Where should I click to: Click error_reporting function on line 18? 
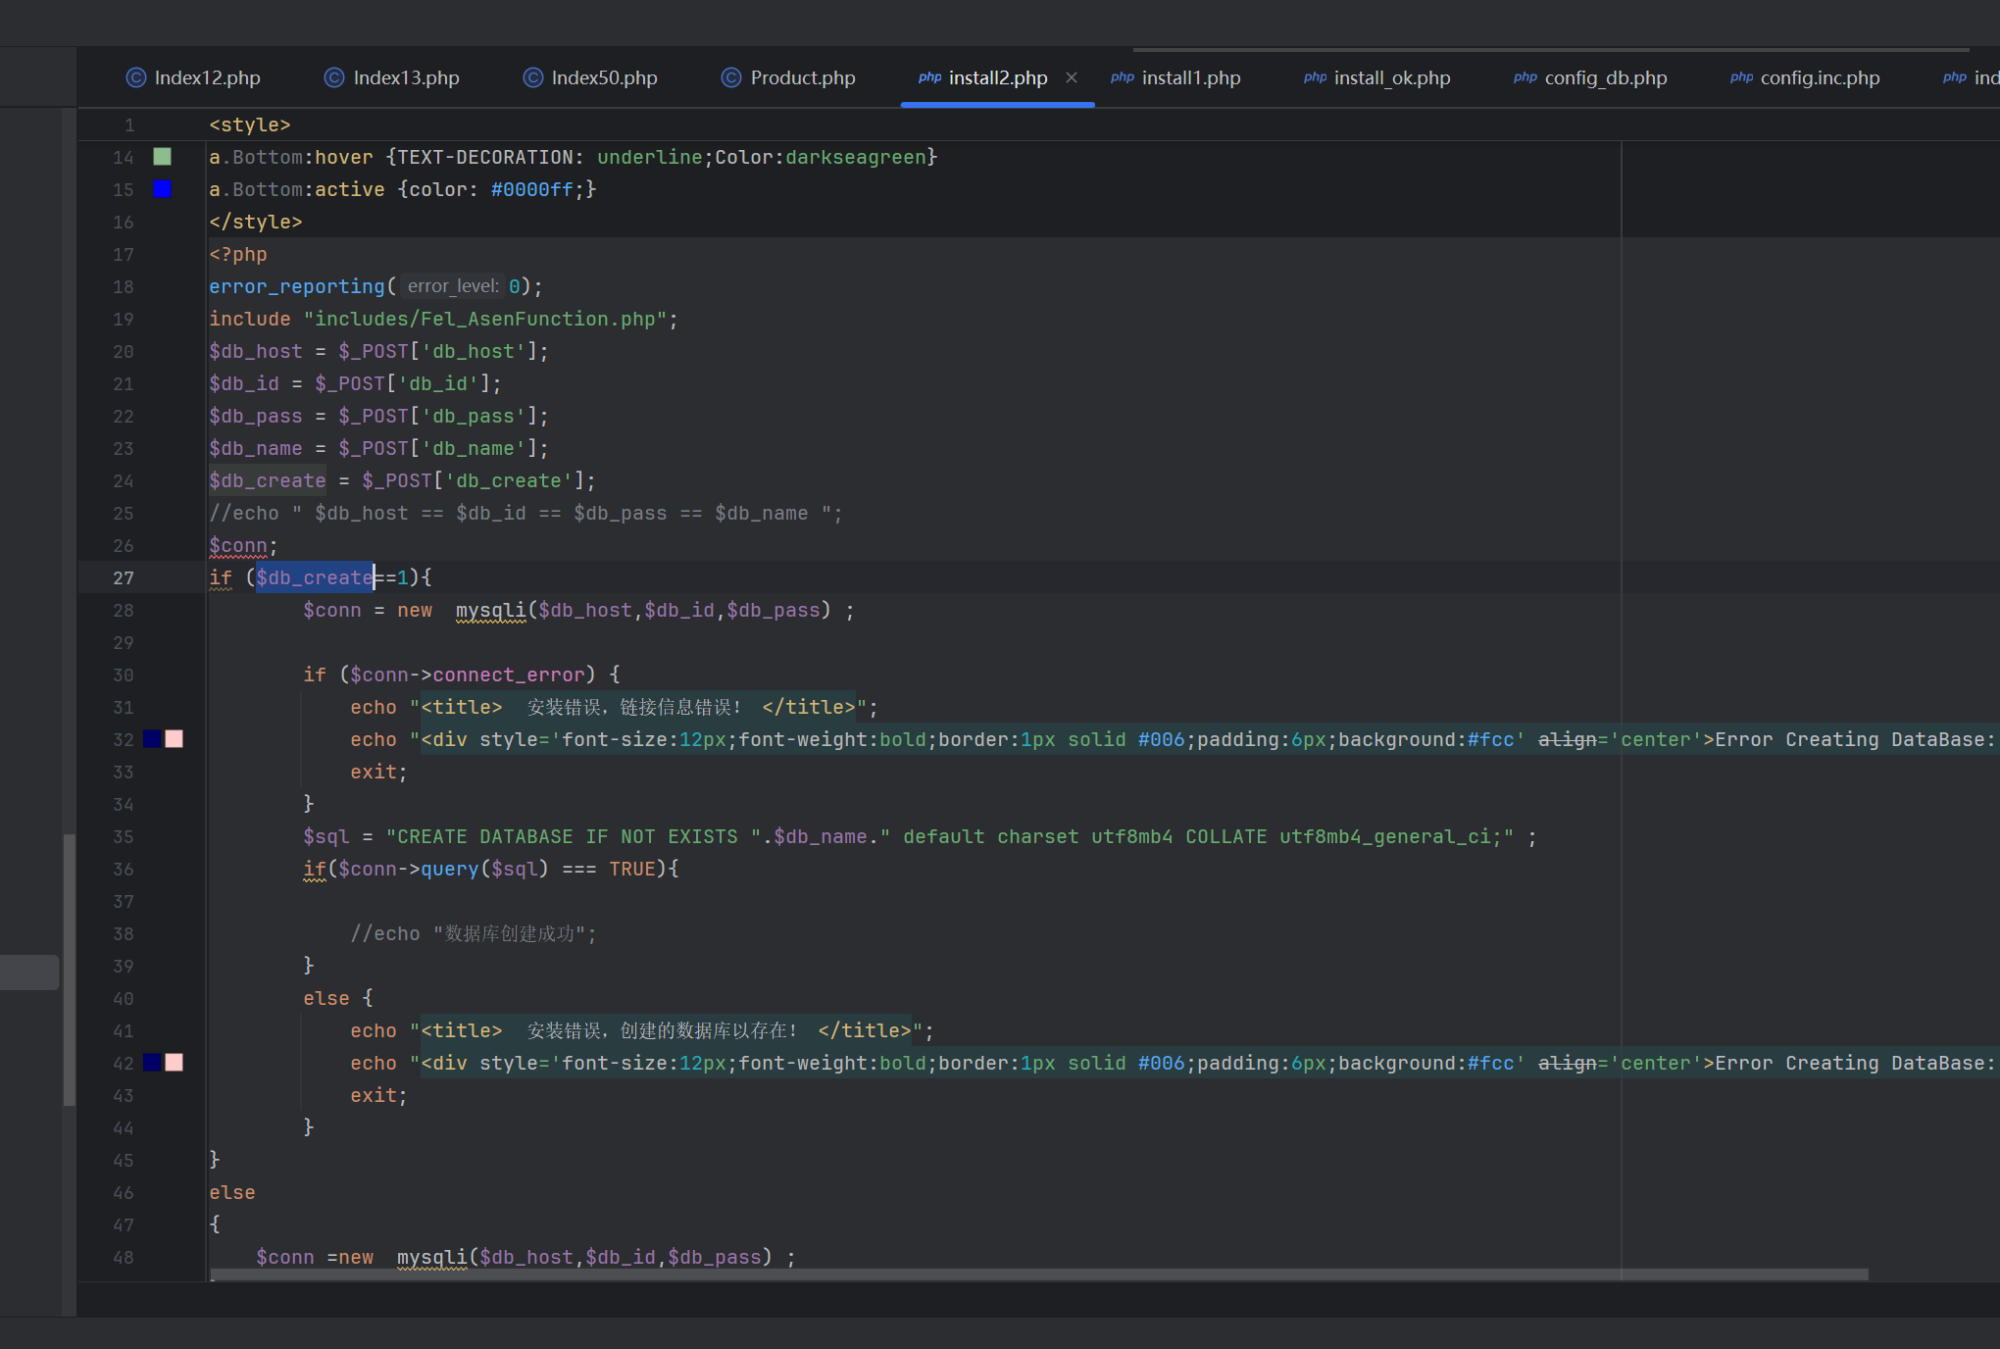(297, 287)
